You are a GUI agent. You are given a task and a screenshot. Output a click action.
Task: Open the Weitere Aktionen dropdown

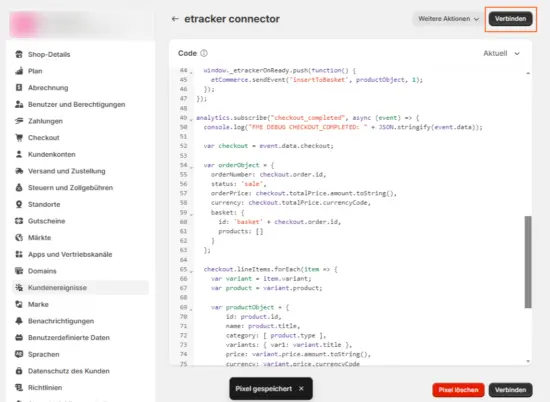[x=448, y=19]
